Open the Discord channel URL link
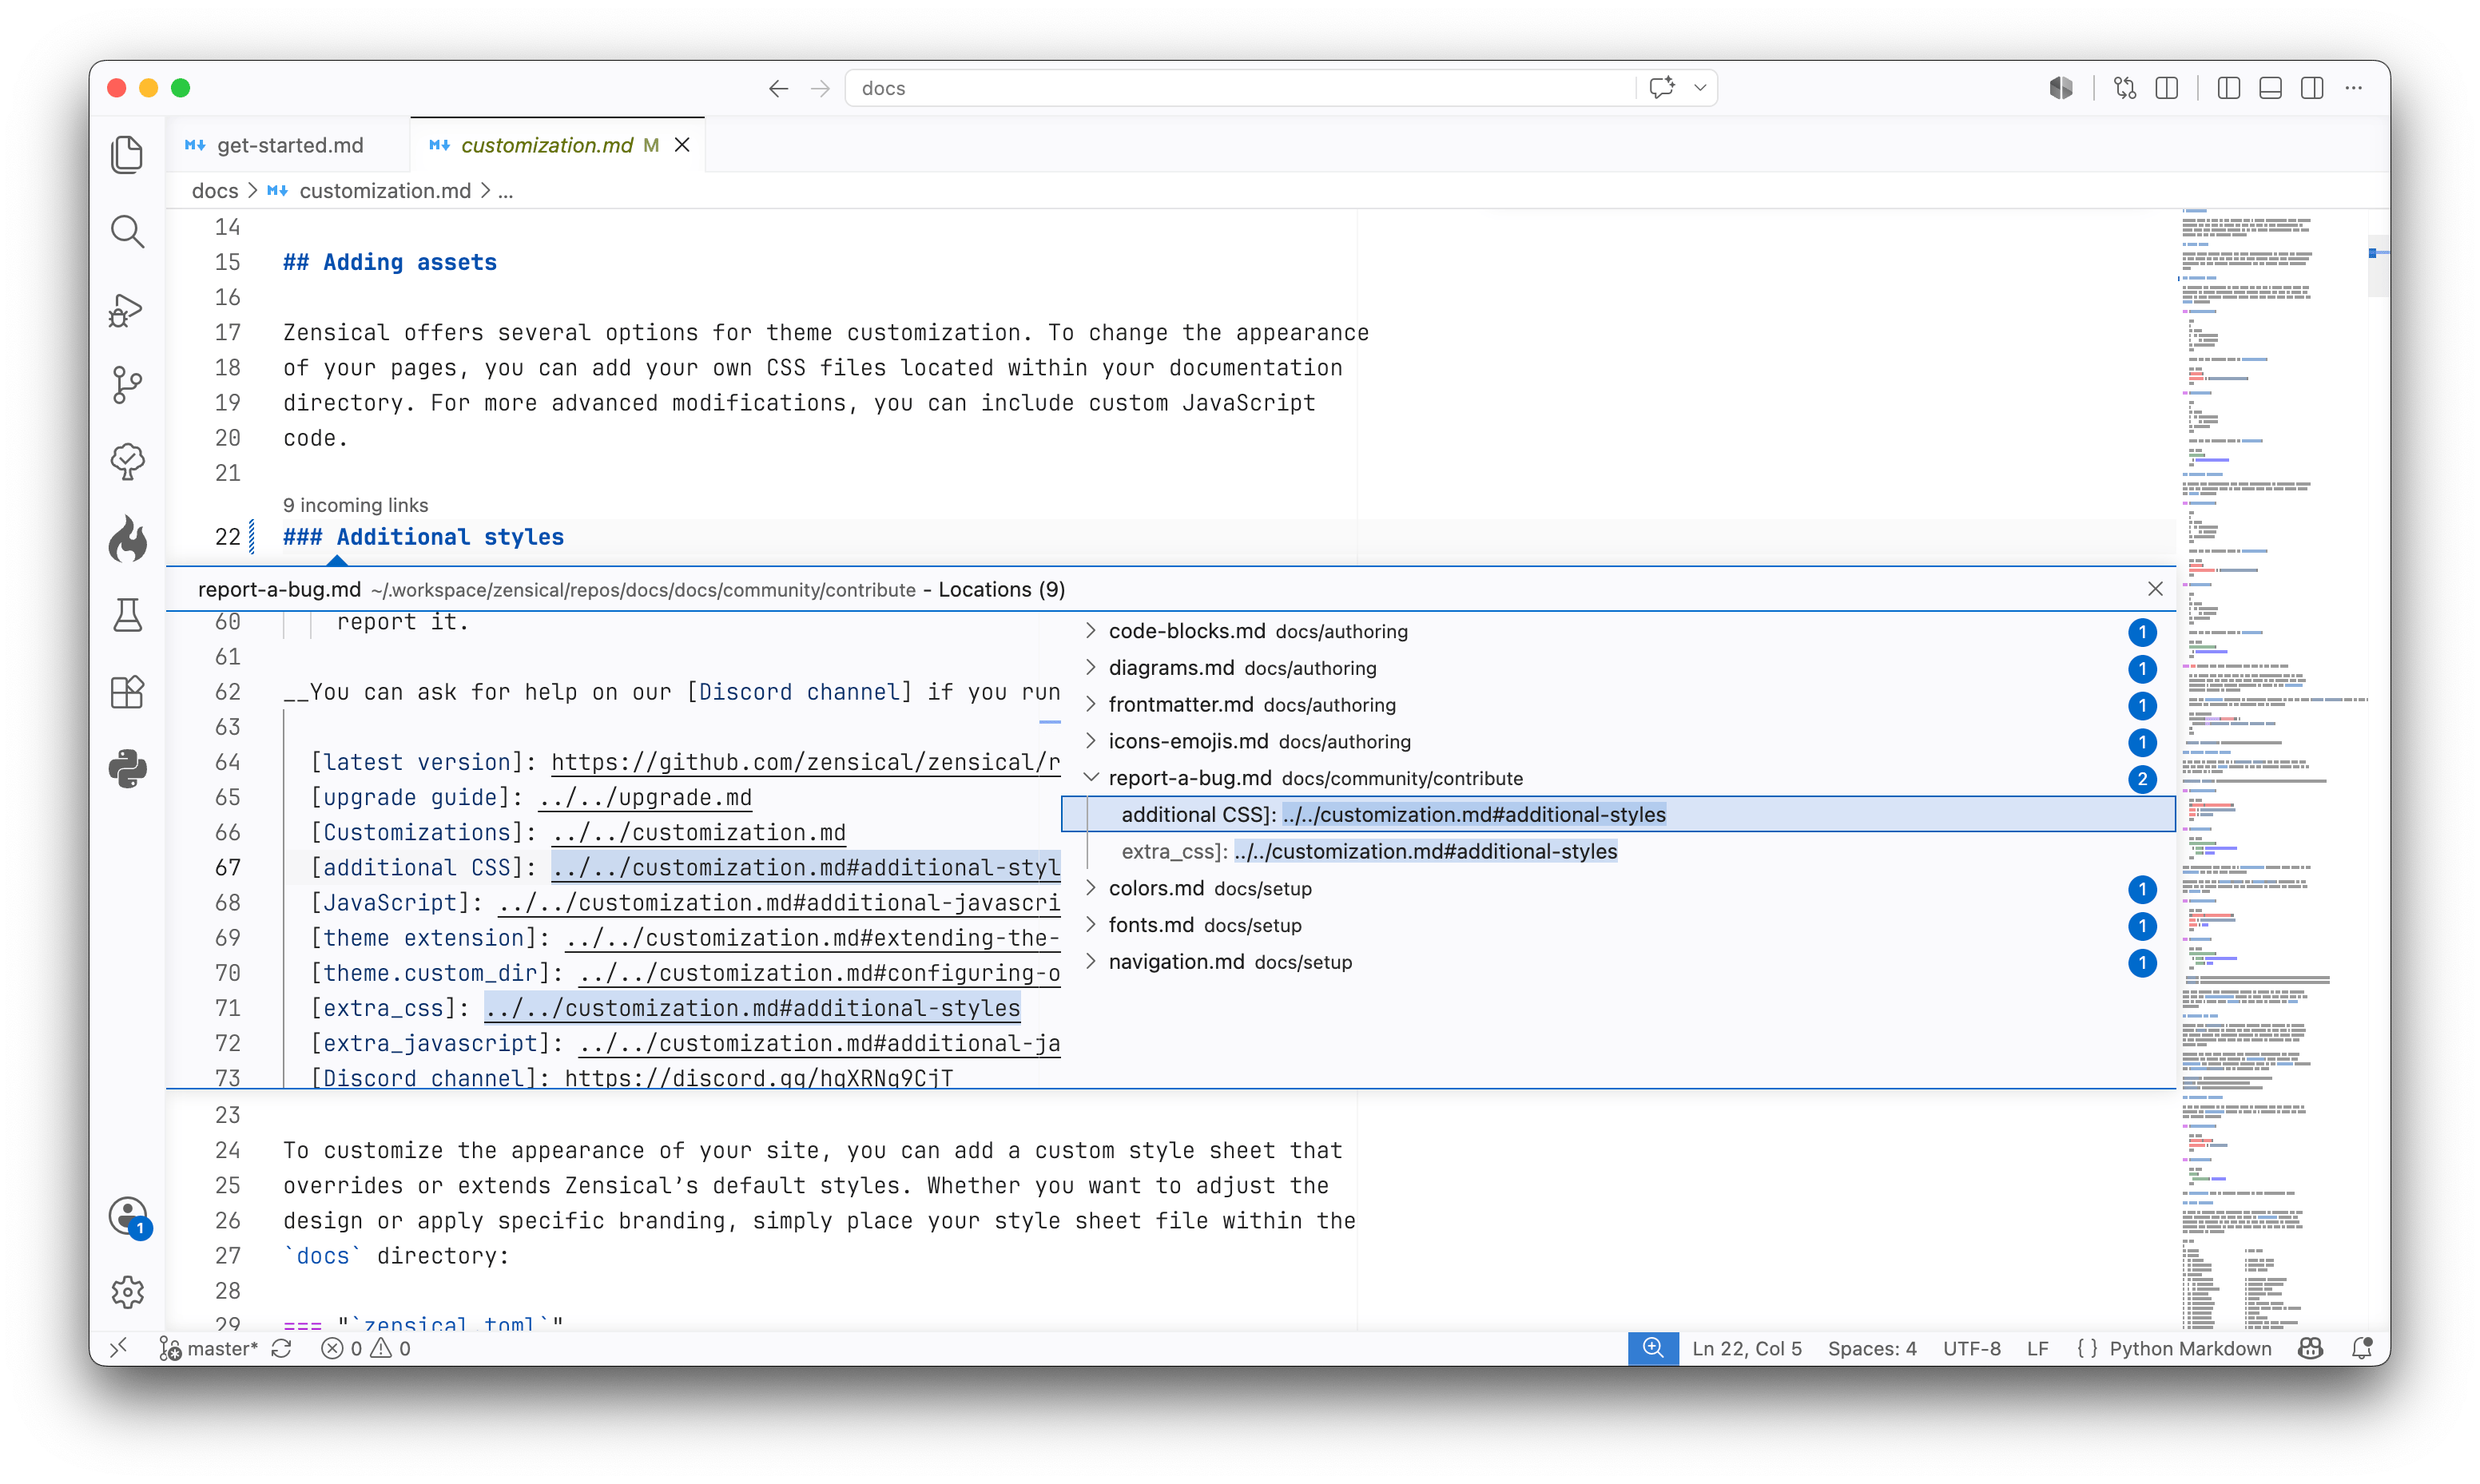Image resolution: width=2480 pixels, height=1484 pixels. point(758,1078)
